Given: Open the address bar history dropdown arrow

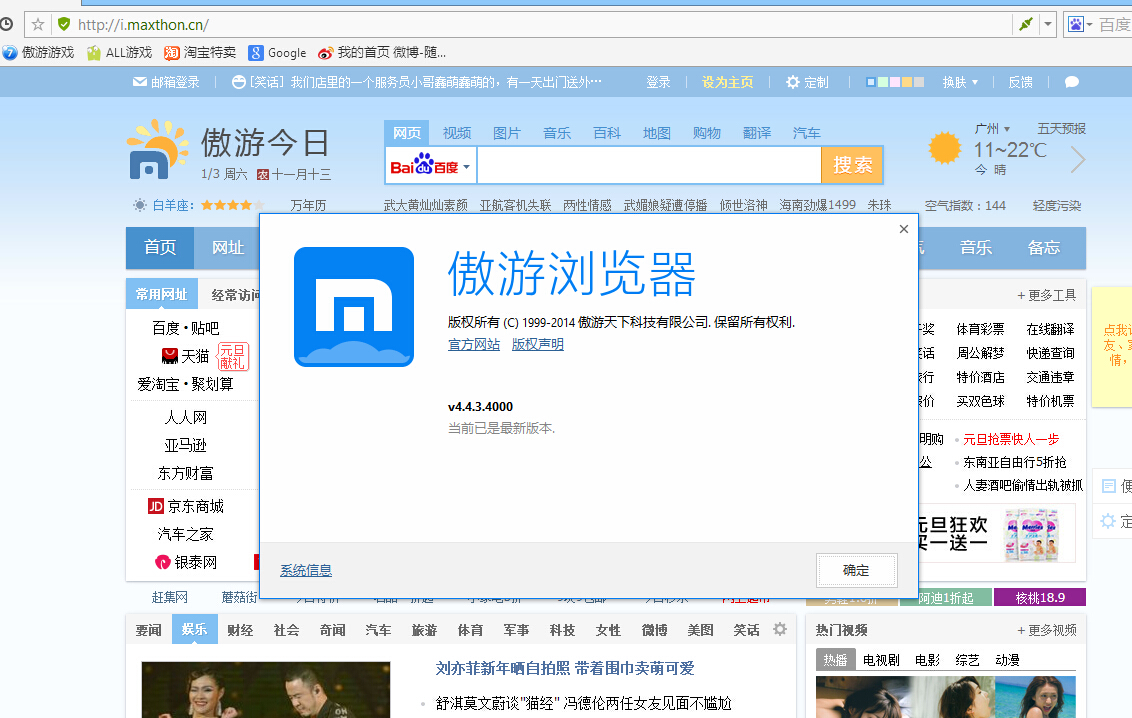Looking at the screenshot, I should [x=1048, y=25].
